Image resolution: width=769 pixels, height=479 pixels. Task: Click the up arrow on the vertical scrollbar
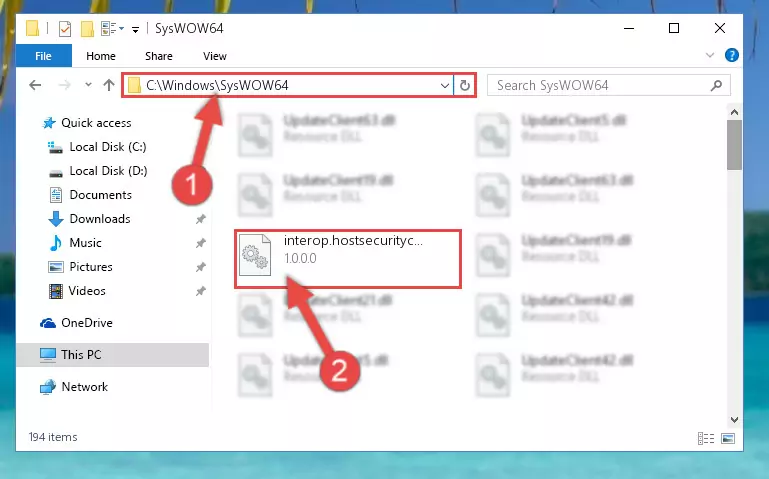coord(734,112)
